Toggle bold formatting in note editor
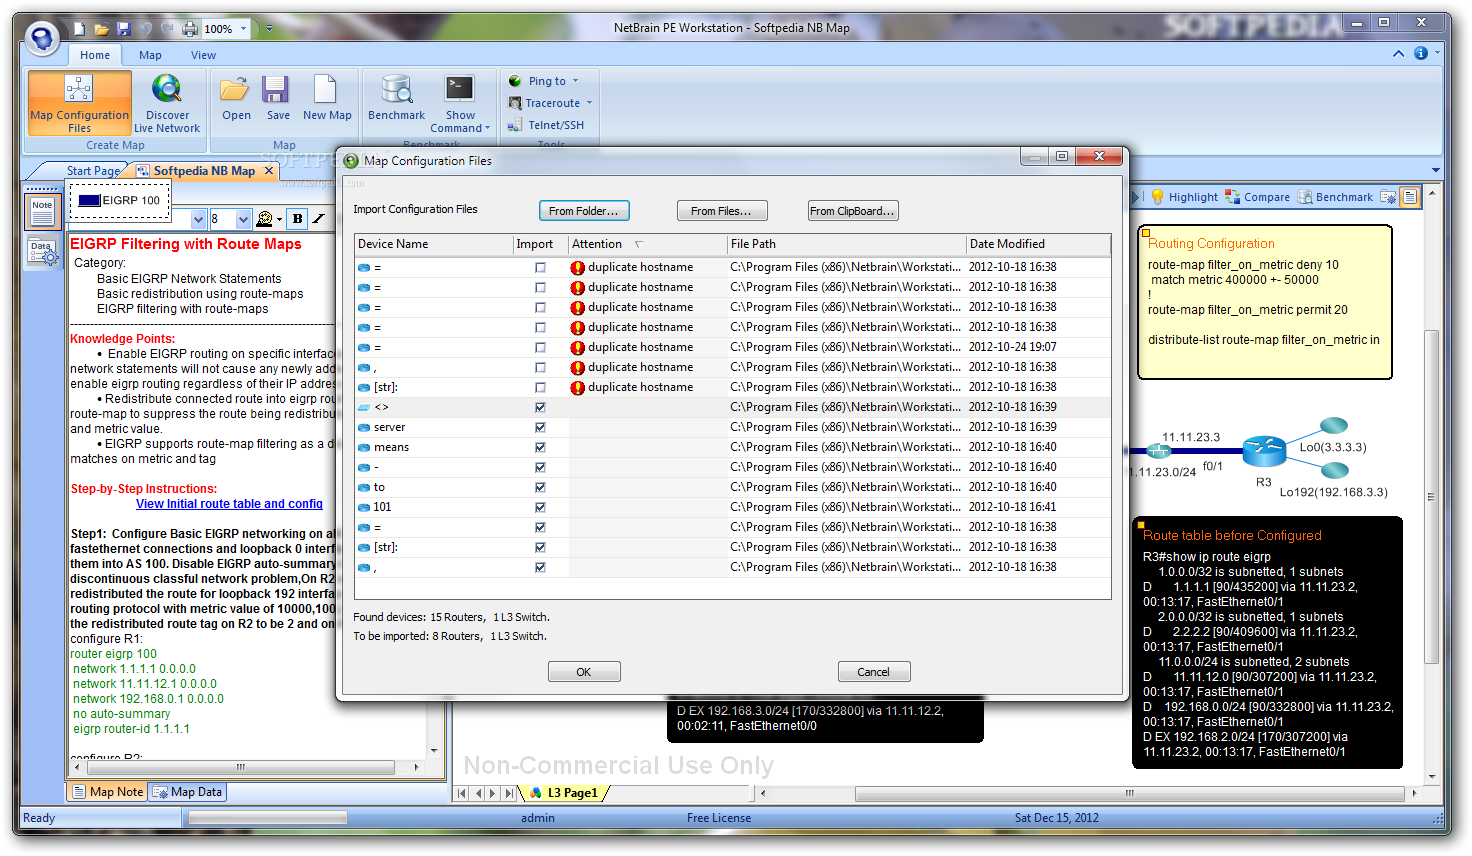The width and height of the screenshot is (1472, 856). (x=297, y=218)
